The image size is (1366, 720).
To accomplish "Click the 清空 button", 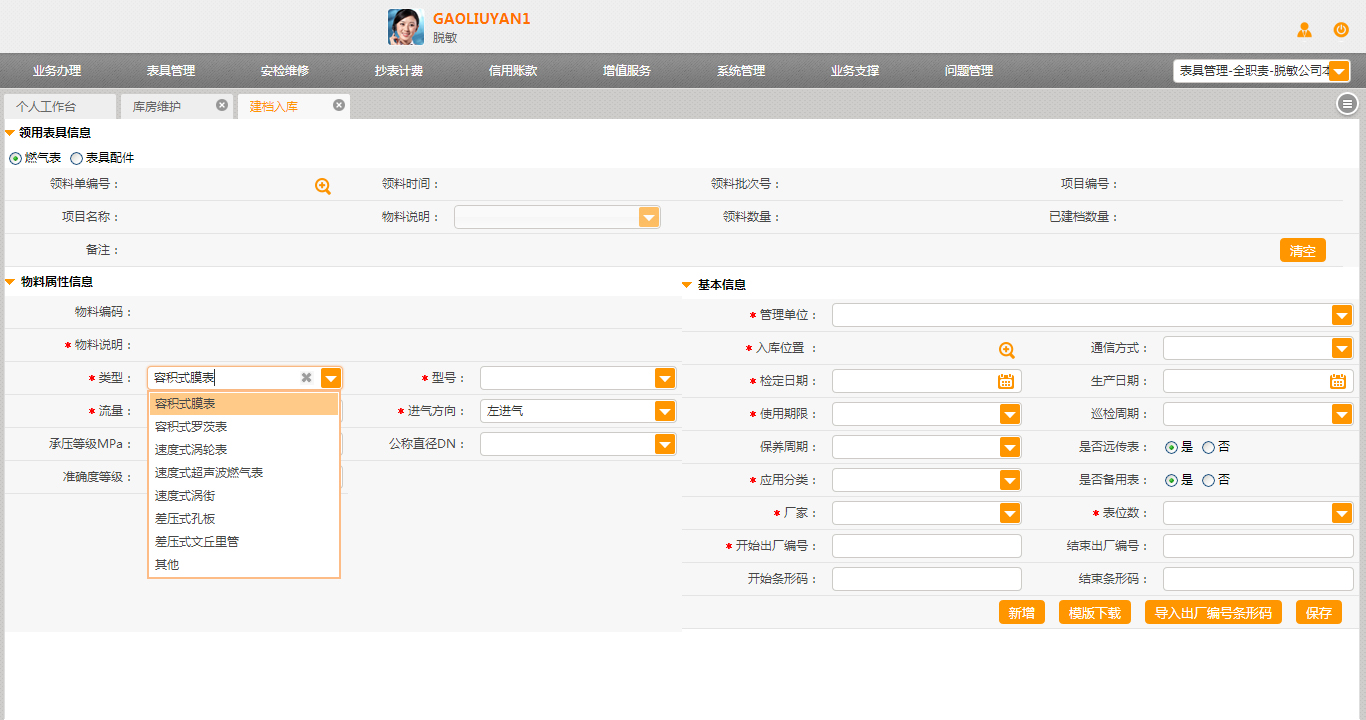I will [1302, 251].
